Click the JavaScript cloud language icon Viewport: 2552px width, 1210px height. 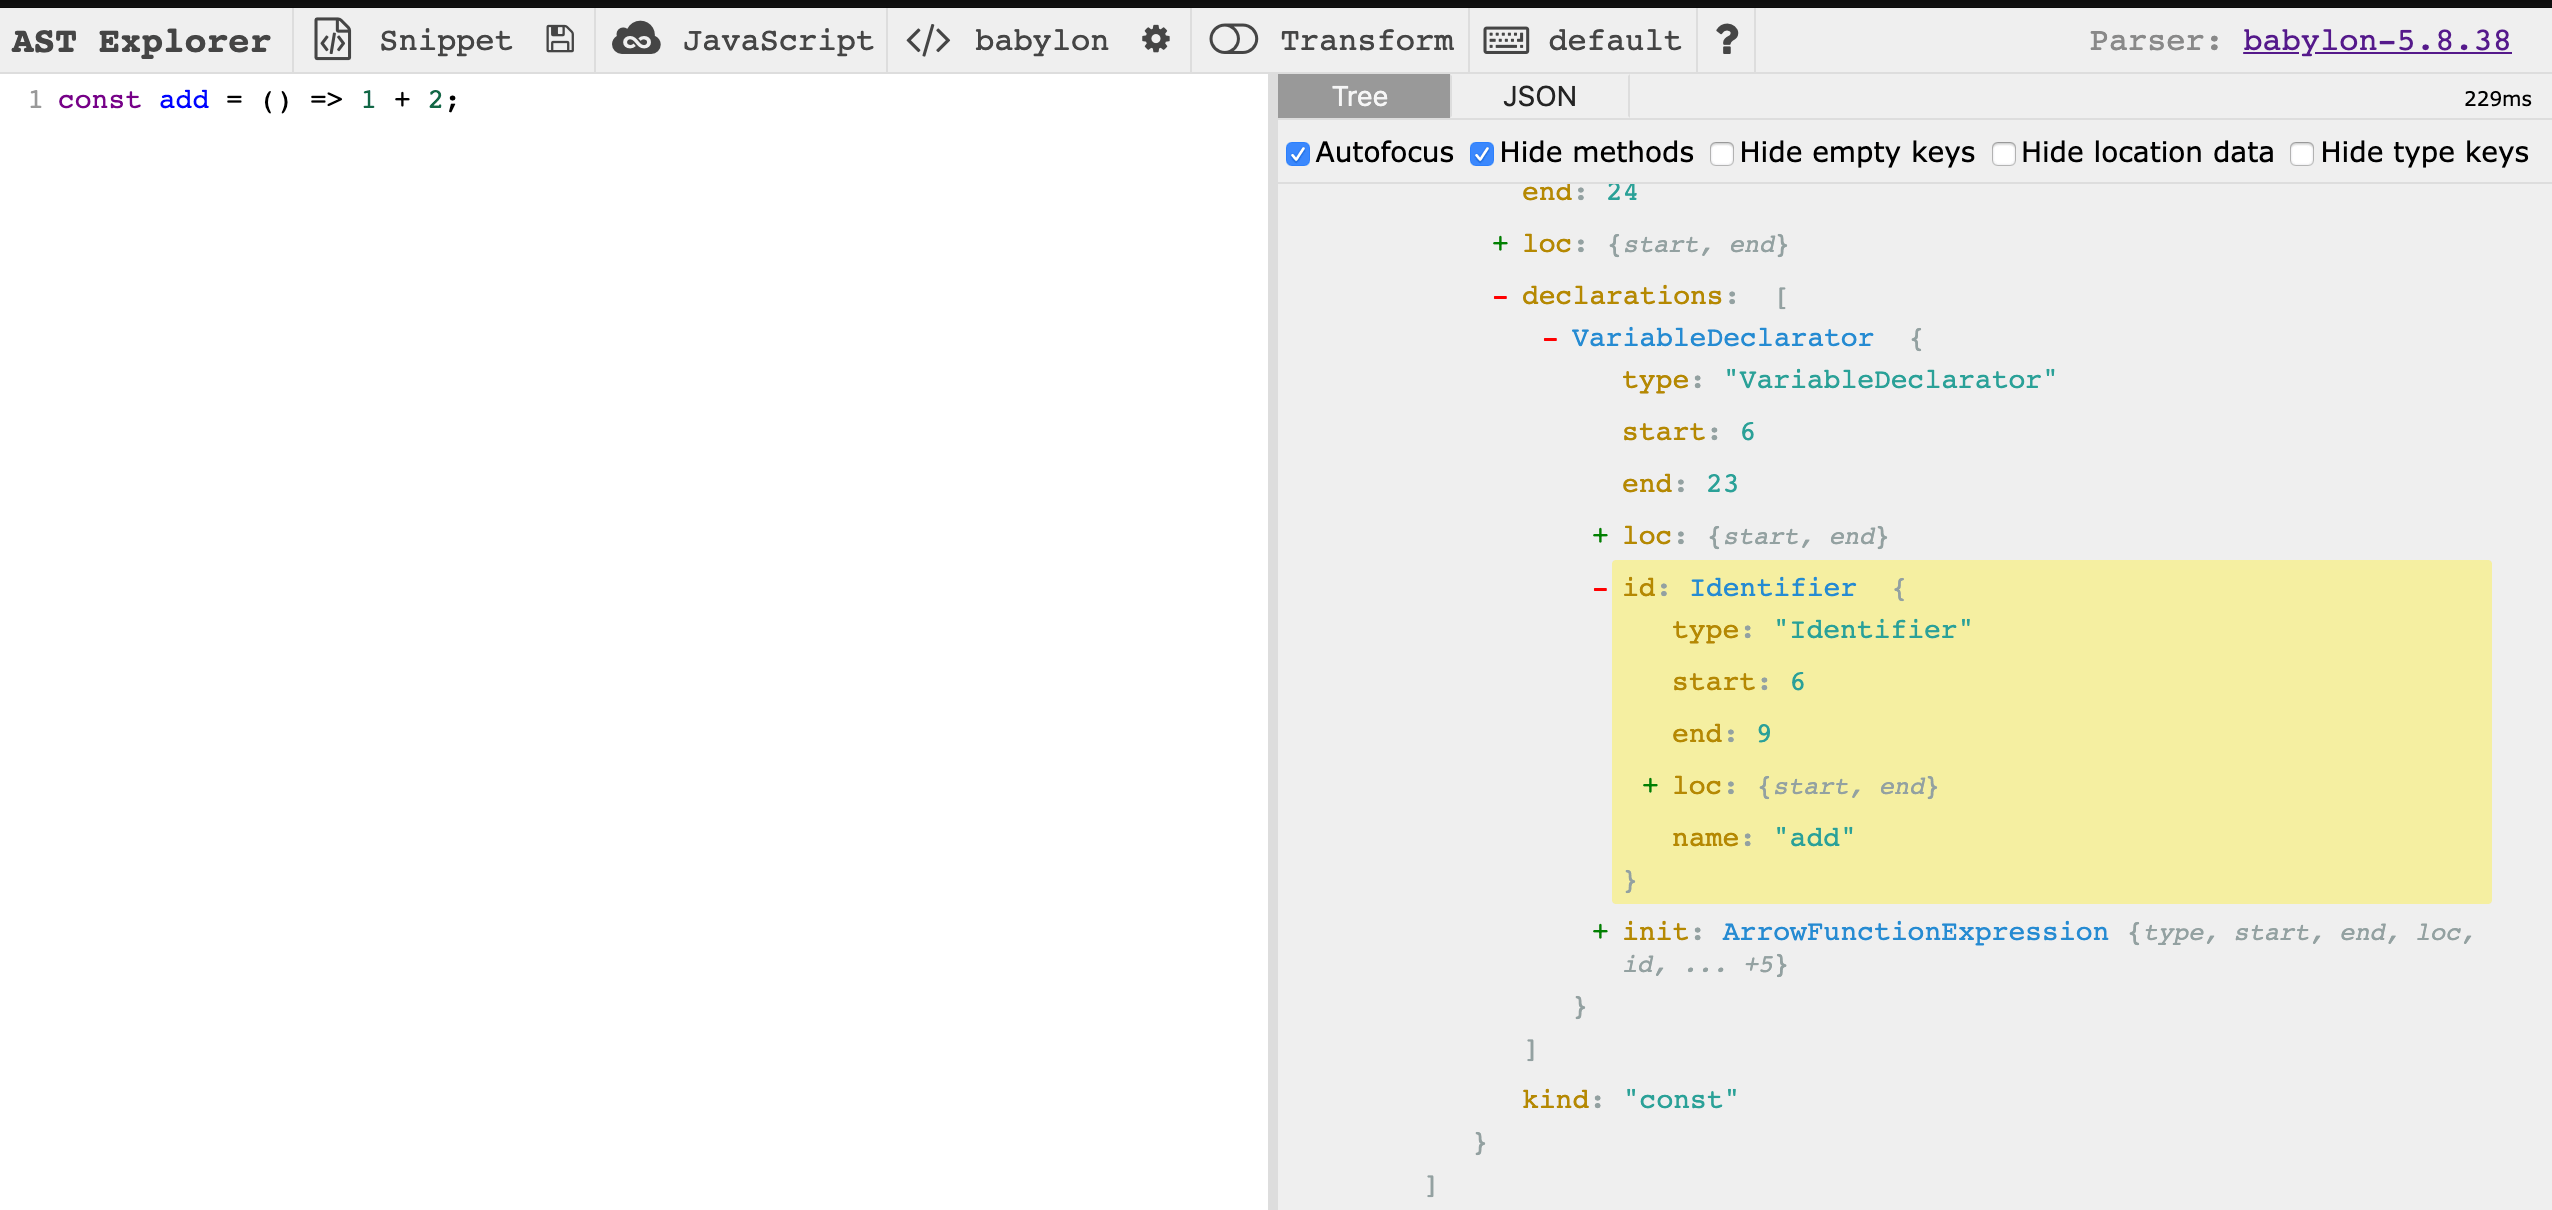[636, 40]
